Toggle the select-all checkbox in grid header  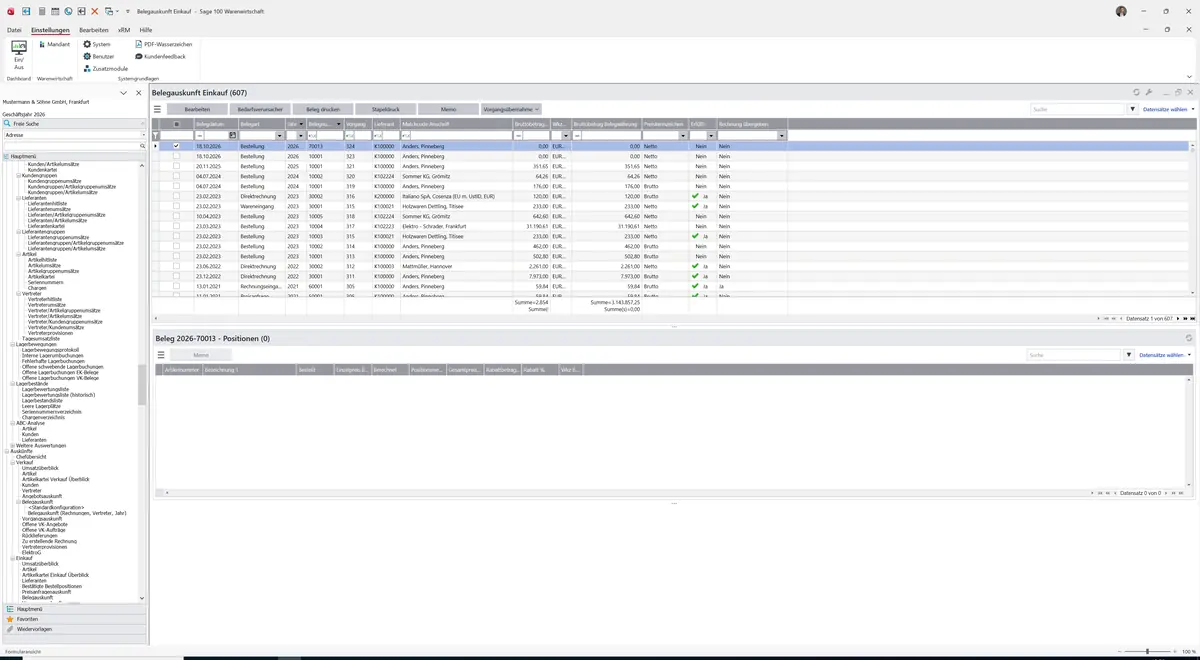point(177,124)
